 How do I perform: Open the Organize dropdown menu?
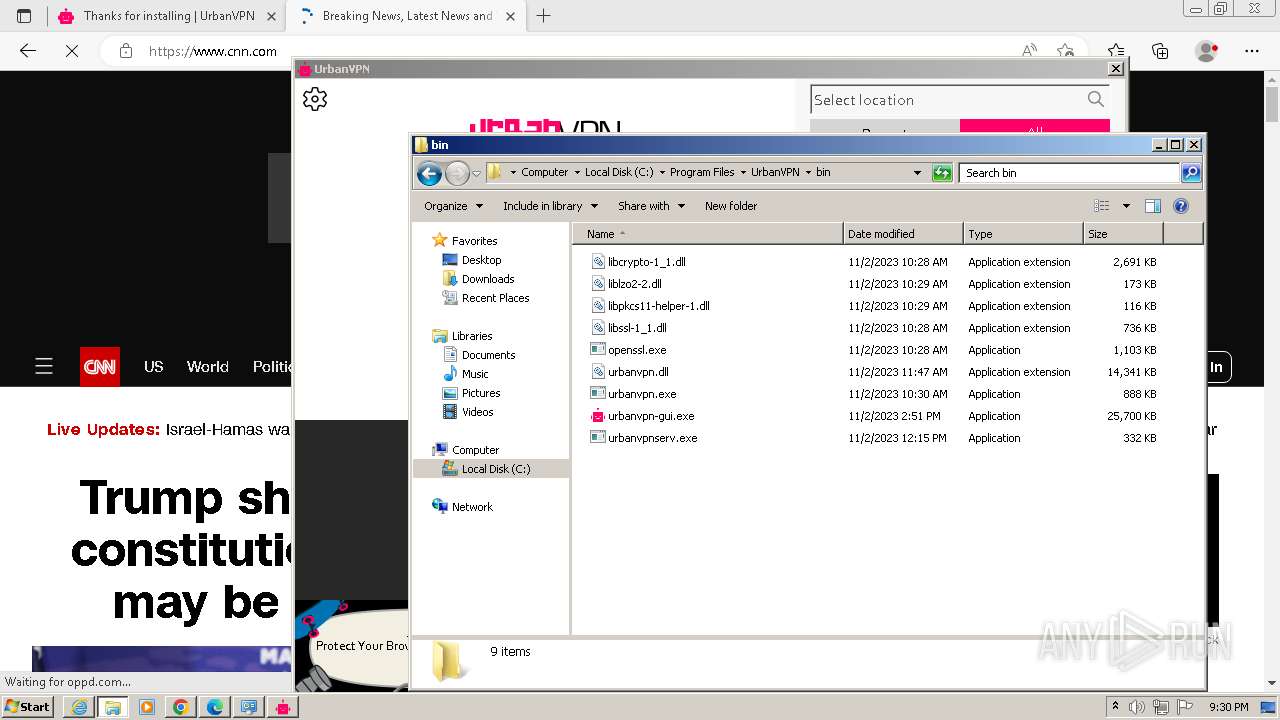[x=453, y=206]
